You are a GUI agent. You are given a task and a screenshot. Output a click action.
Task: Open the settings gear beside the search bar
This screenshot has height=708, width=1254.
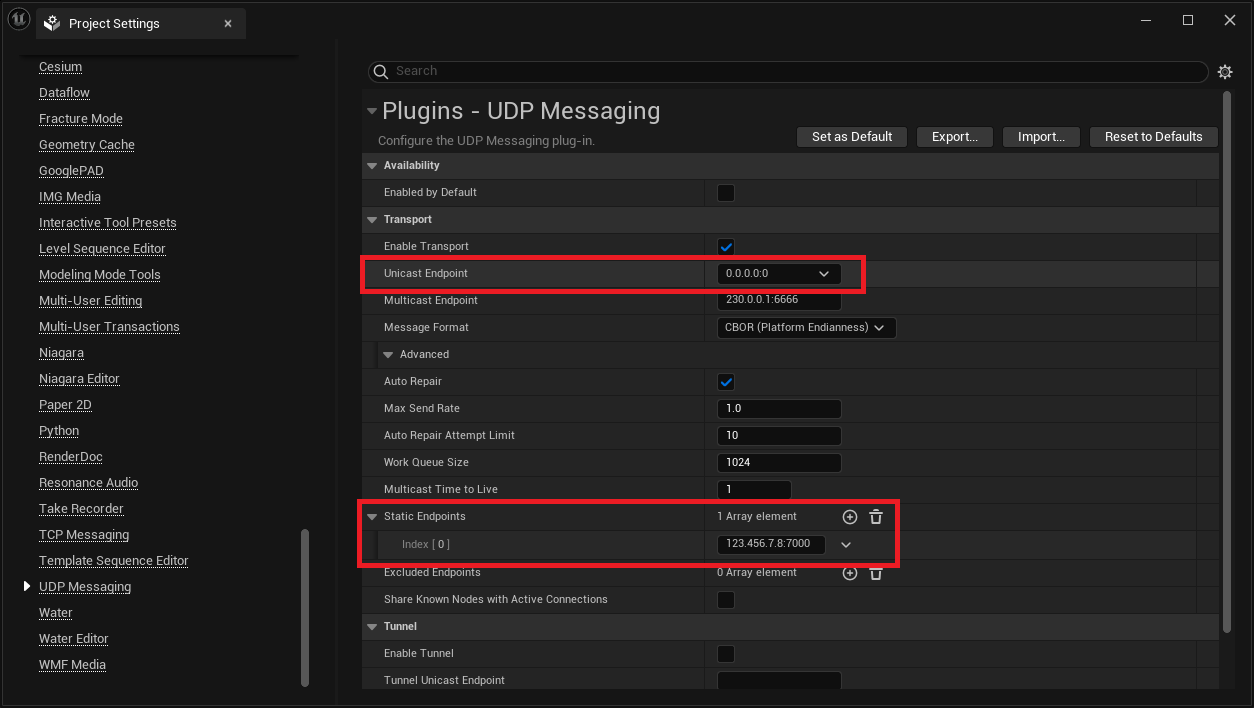click(x=1225, y=71)
